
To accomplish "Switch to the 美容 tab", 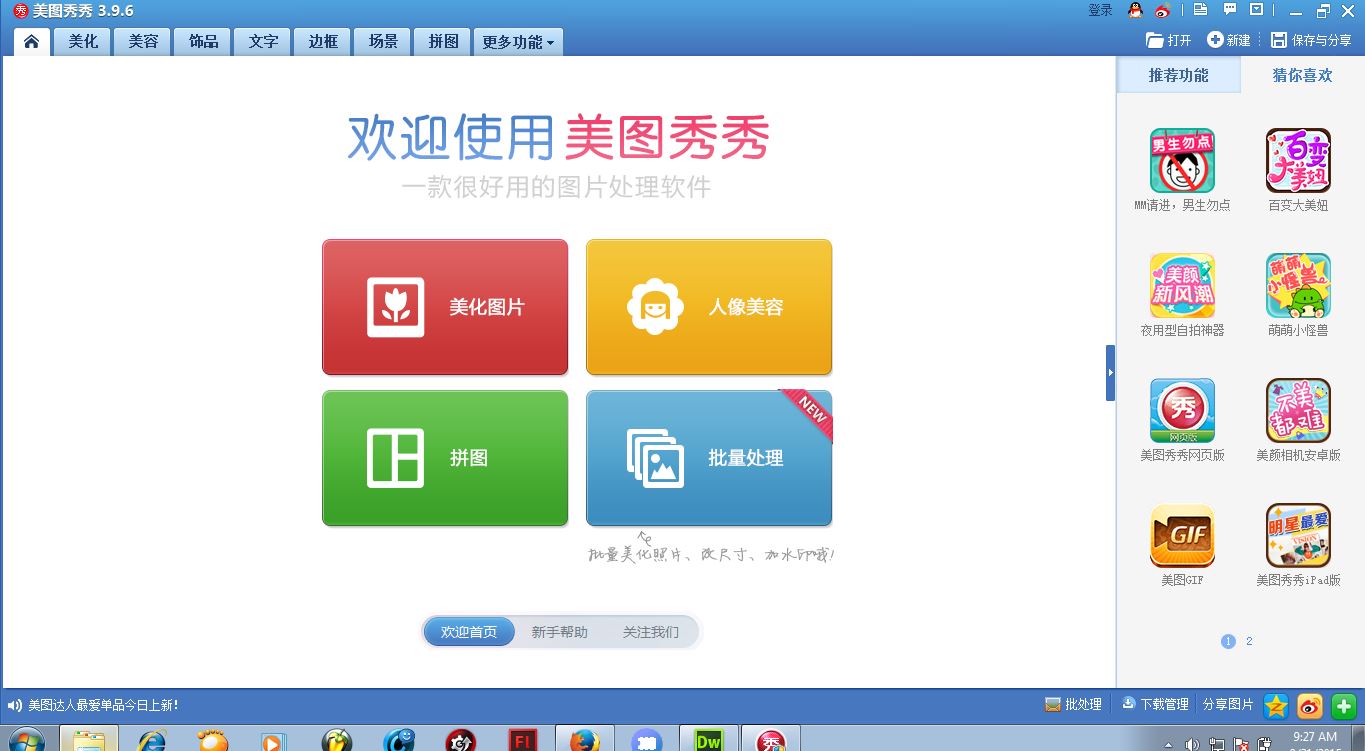I will coord(142,41).
